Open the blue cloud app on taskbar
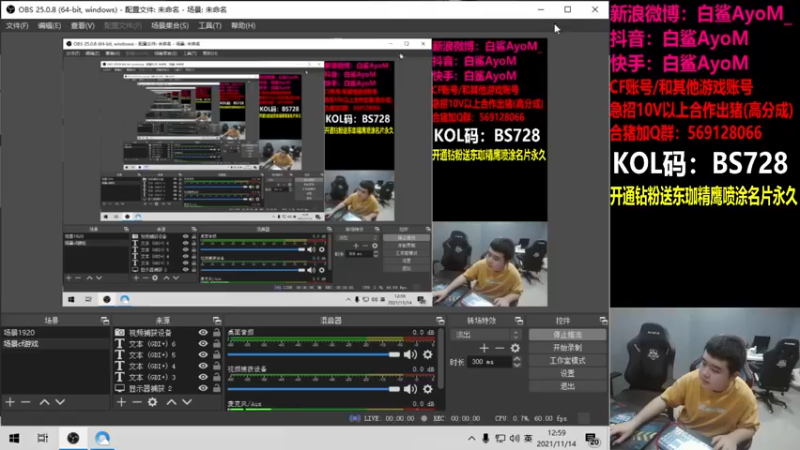 coord(103,438)
